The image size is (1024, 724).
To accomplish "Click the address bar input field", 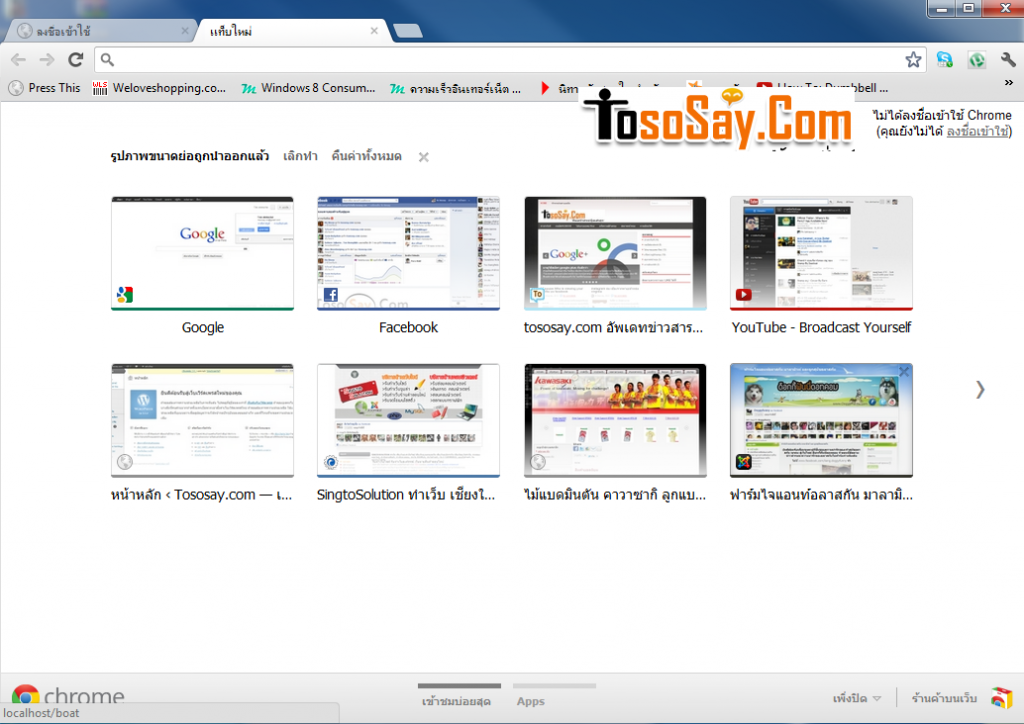I will pyautogui.click(x=511, y=60).
